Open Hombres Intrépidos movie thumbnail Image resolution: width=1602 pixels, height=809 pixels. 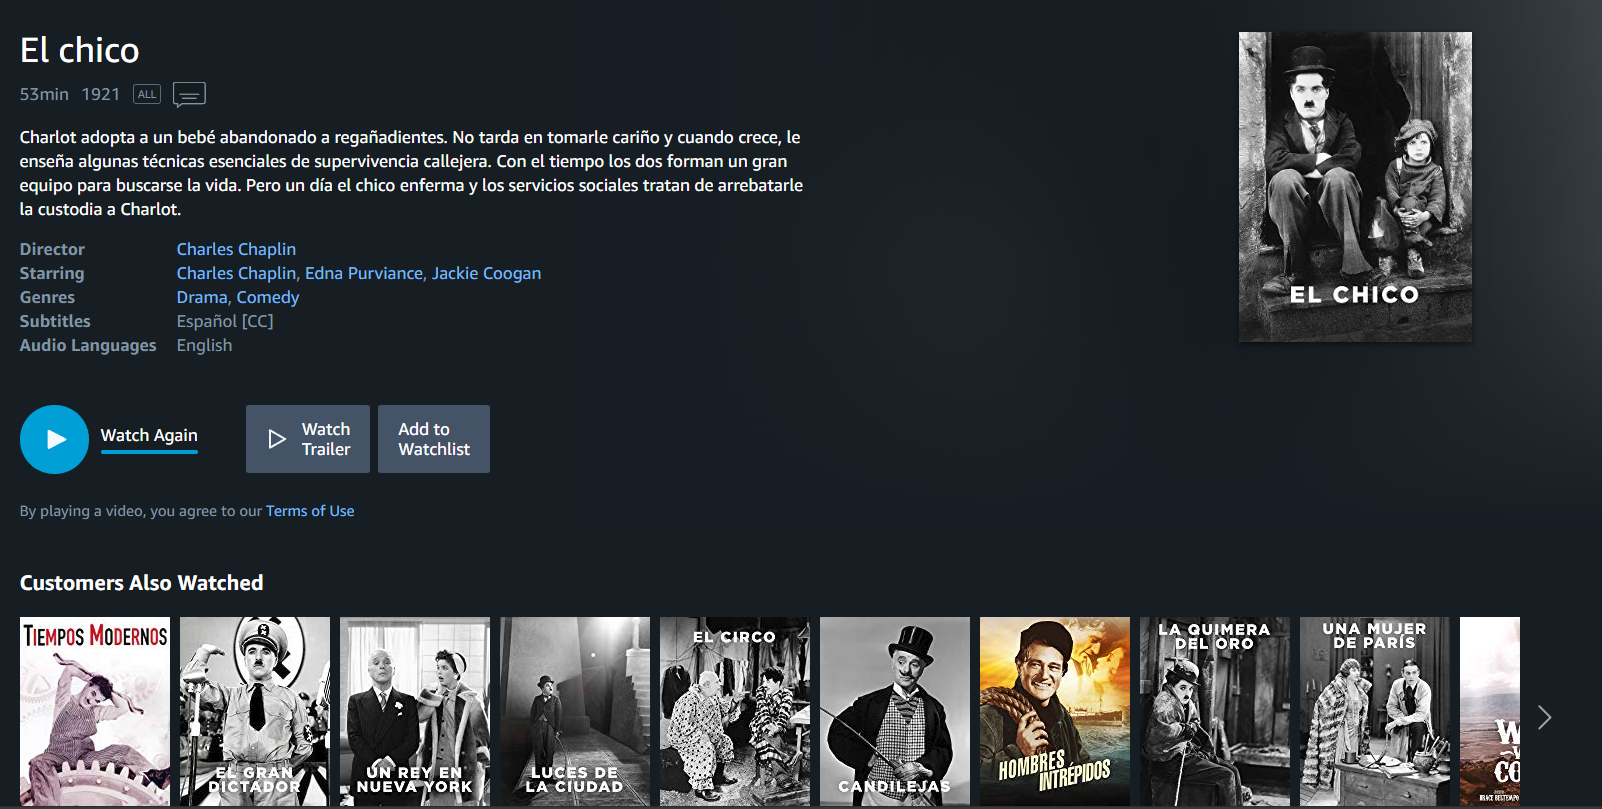(x=1055, y=711)
